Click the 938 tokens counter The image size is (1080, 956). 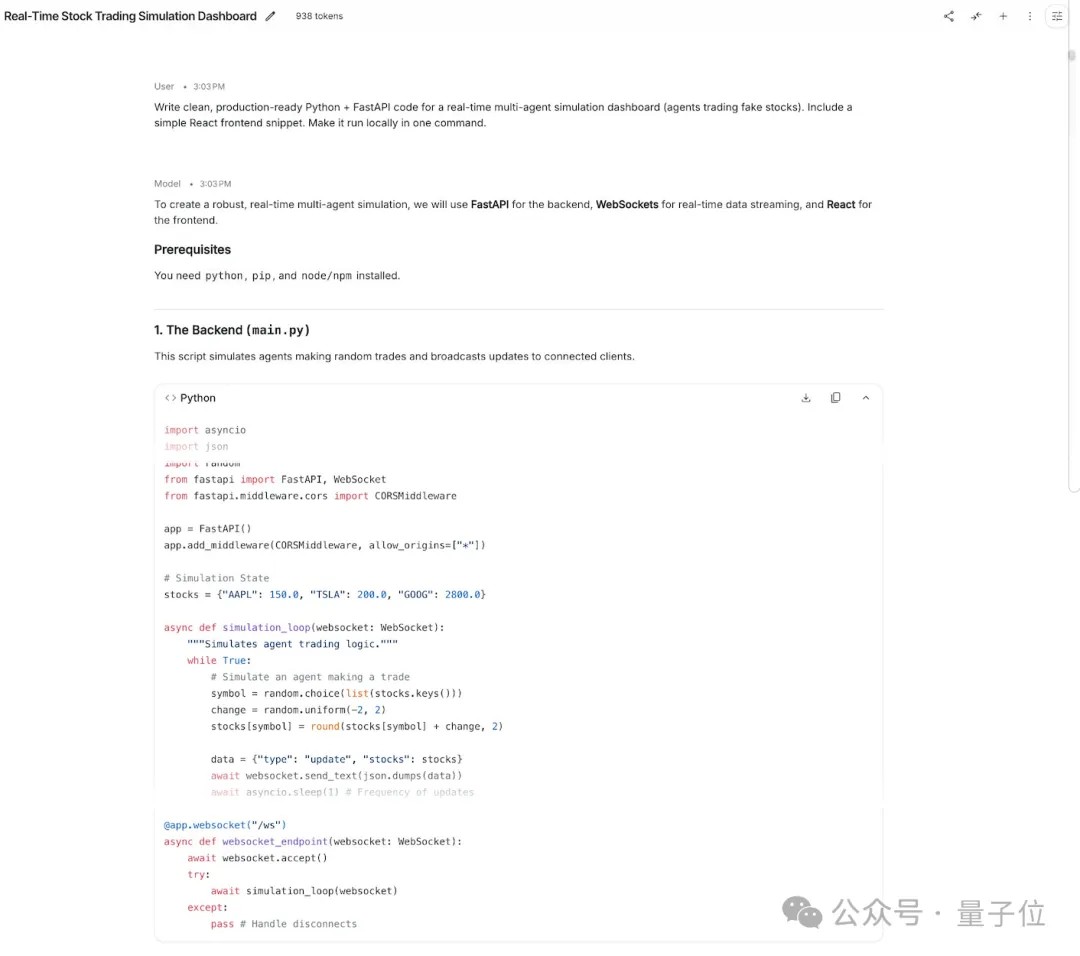point(319,17)
